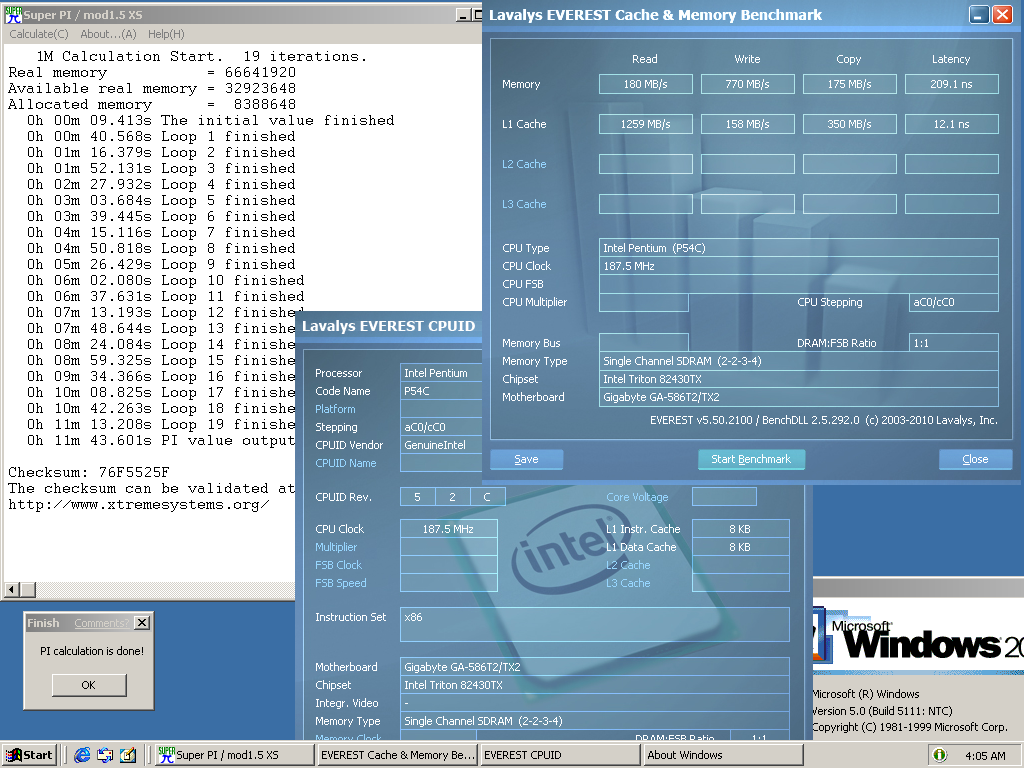Image resolution: width=1024 pixels, height=768 pixels.
Task: Click the CPU Type field Intel Pentium (P54C)
Action: pos(798,248)
